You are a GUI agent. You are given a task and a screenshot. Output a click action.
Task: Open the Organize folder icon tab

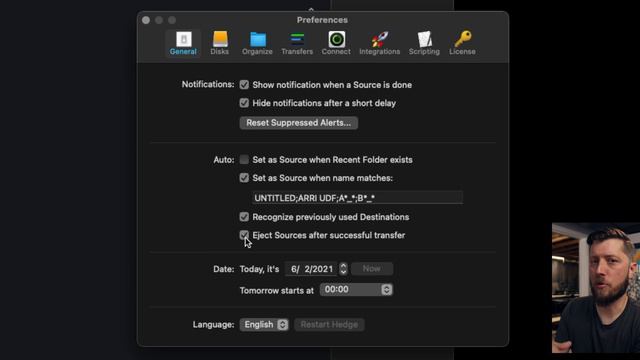pyautogui.click(x=257, y=43)
